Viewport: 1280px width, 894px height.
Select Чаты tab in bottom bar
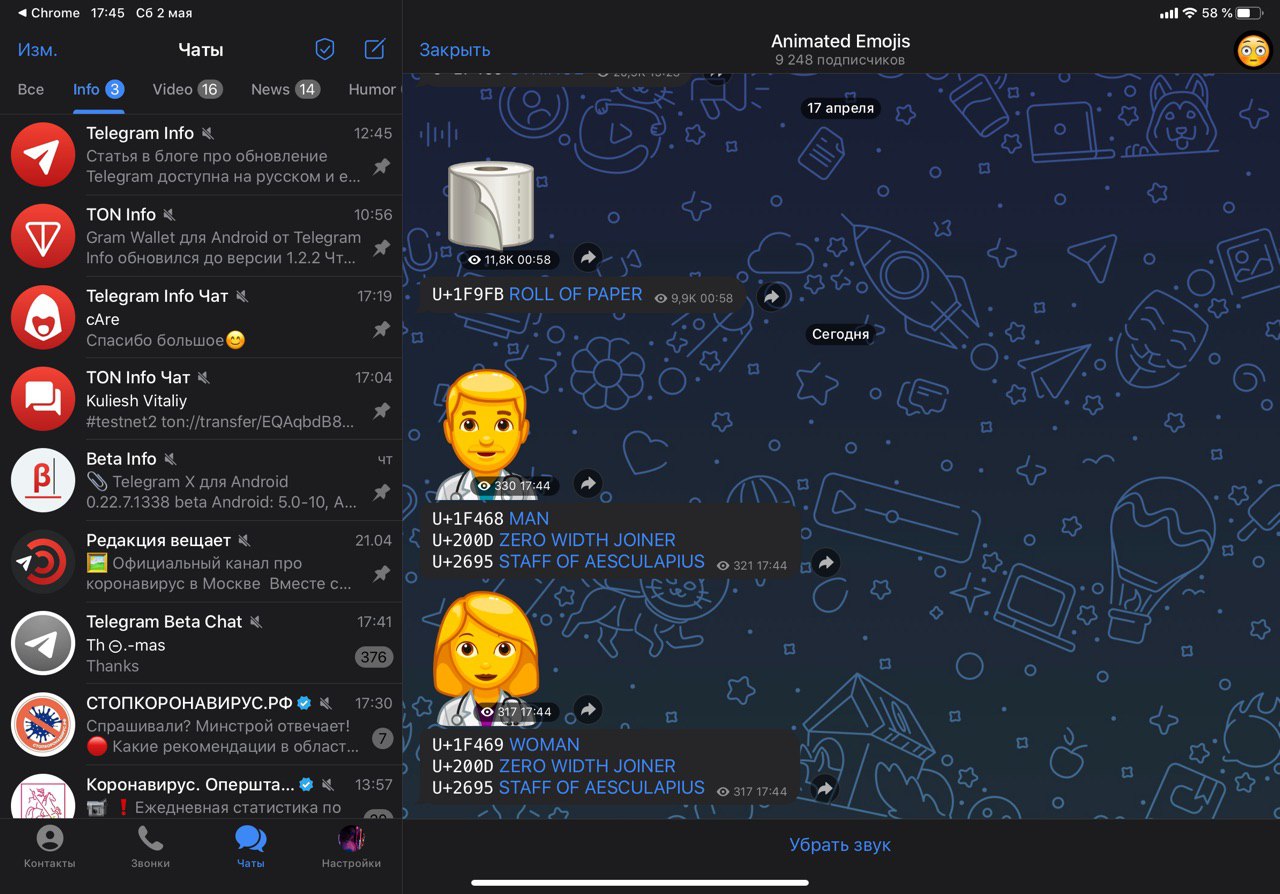click(250, 847)
